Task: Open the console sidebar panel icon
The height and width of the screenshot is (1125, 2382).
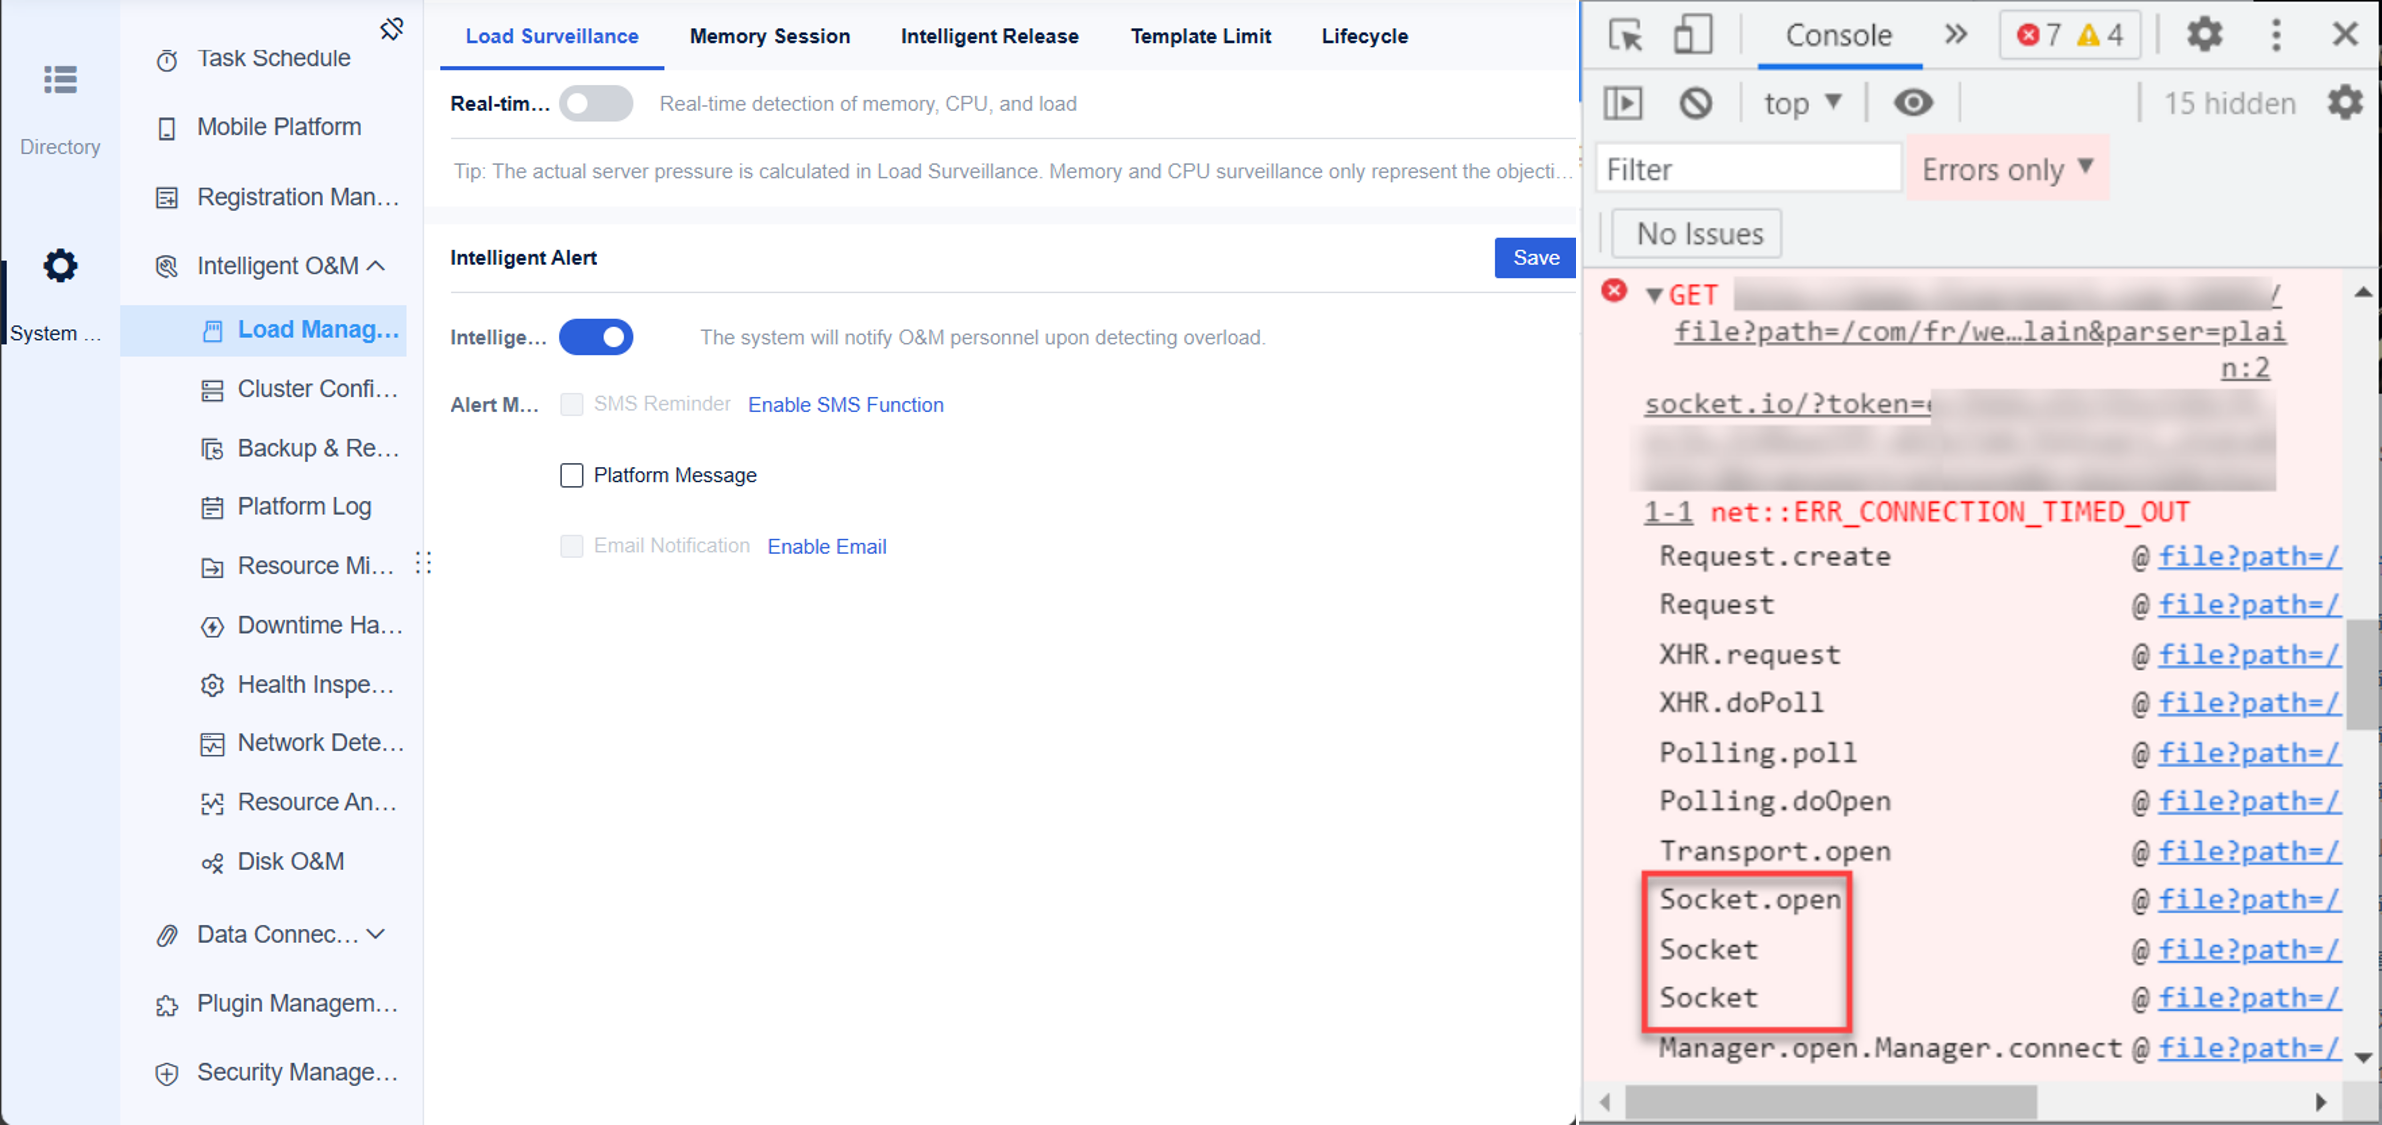Action: [x=1623, y=103]
